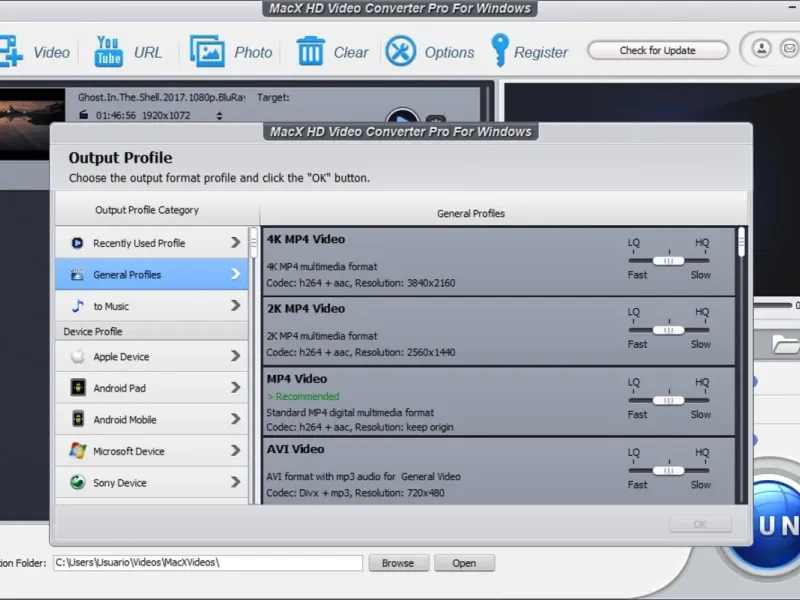800x600 pixels.
Task: Click the to Music note icon
Action: pyautogui.click(x=78, y=306)
